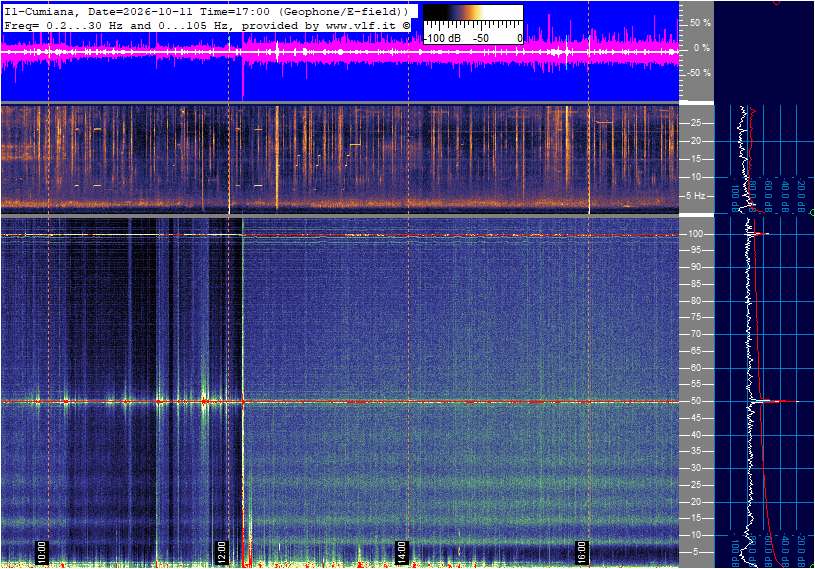Click '40.0 dB' label in lower spectrum graph
The height and width of the screenshot is (569, 815).
785,551
